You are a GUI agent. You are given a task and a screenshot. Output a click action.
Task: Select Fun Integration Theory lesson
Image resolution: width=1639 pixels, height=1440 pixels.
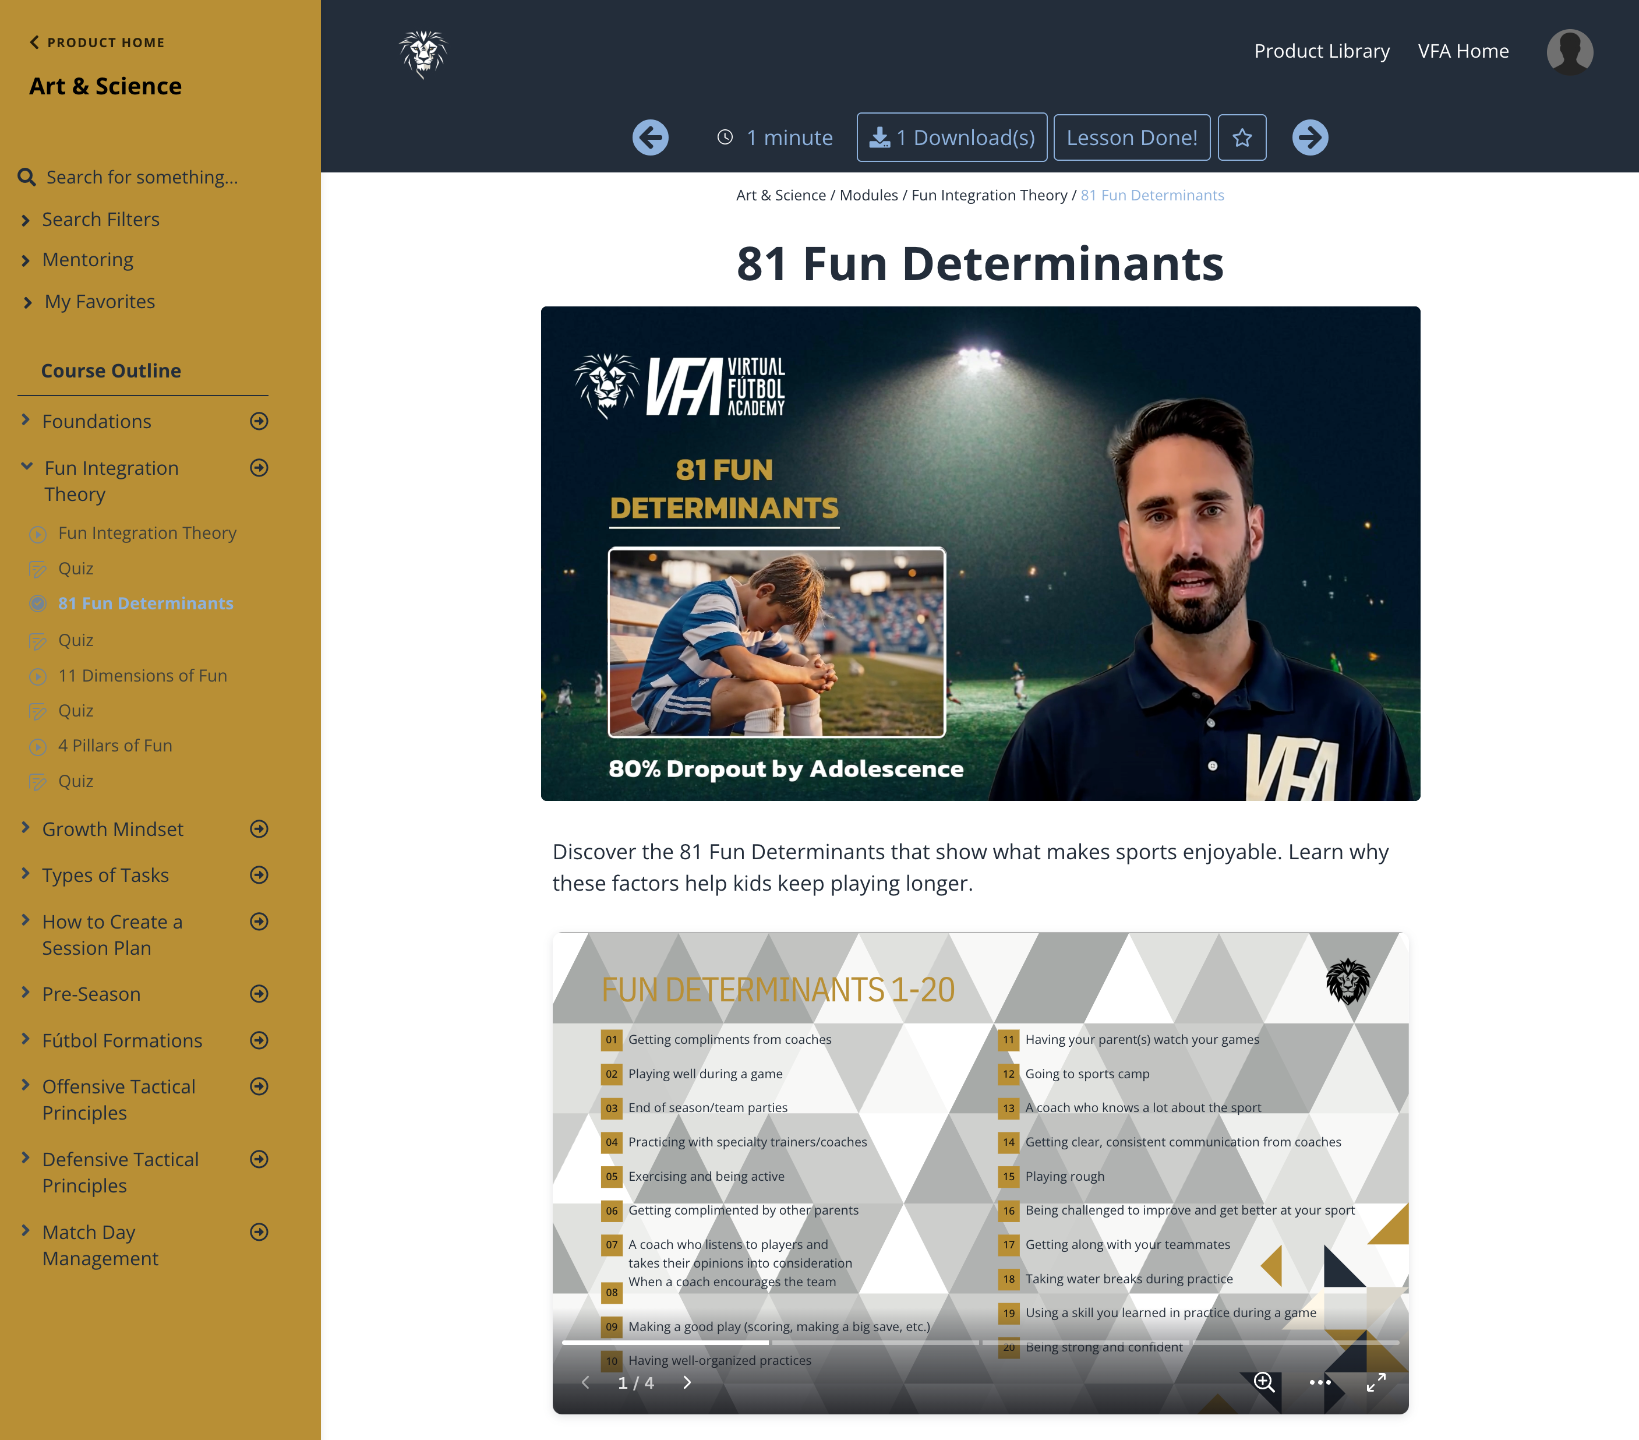(147, 533)
